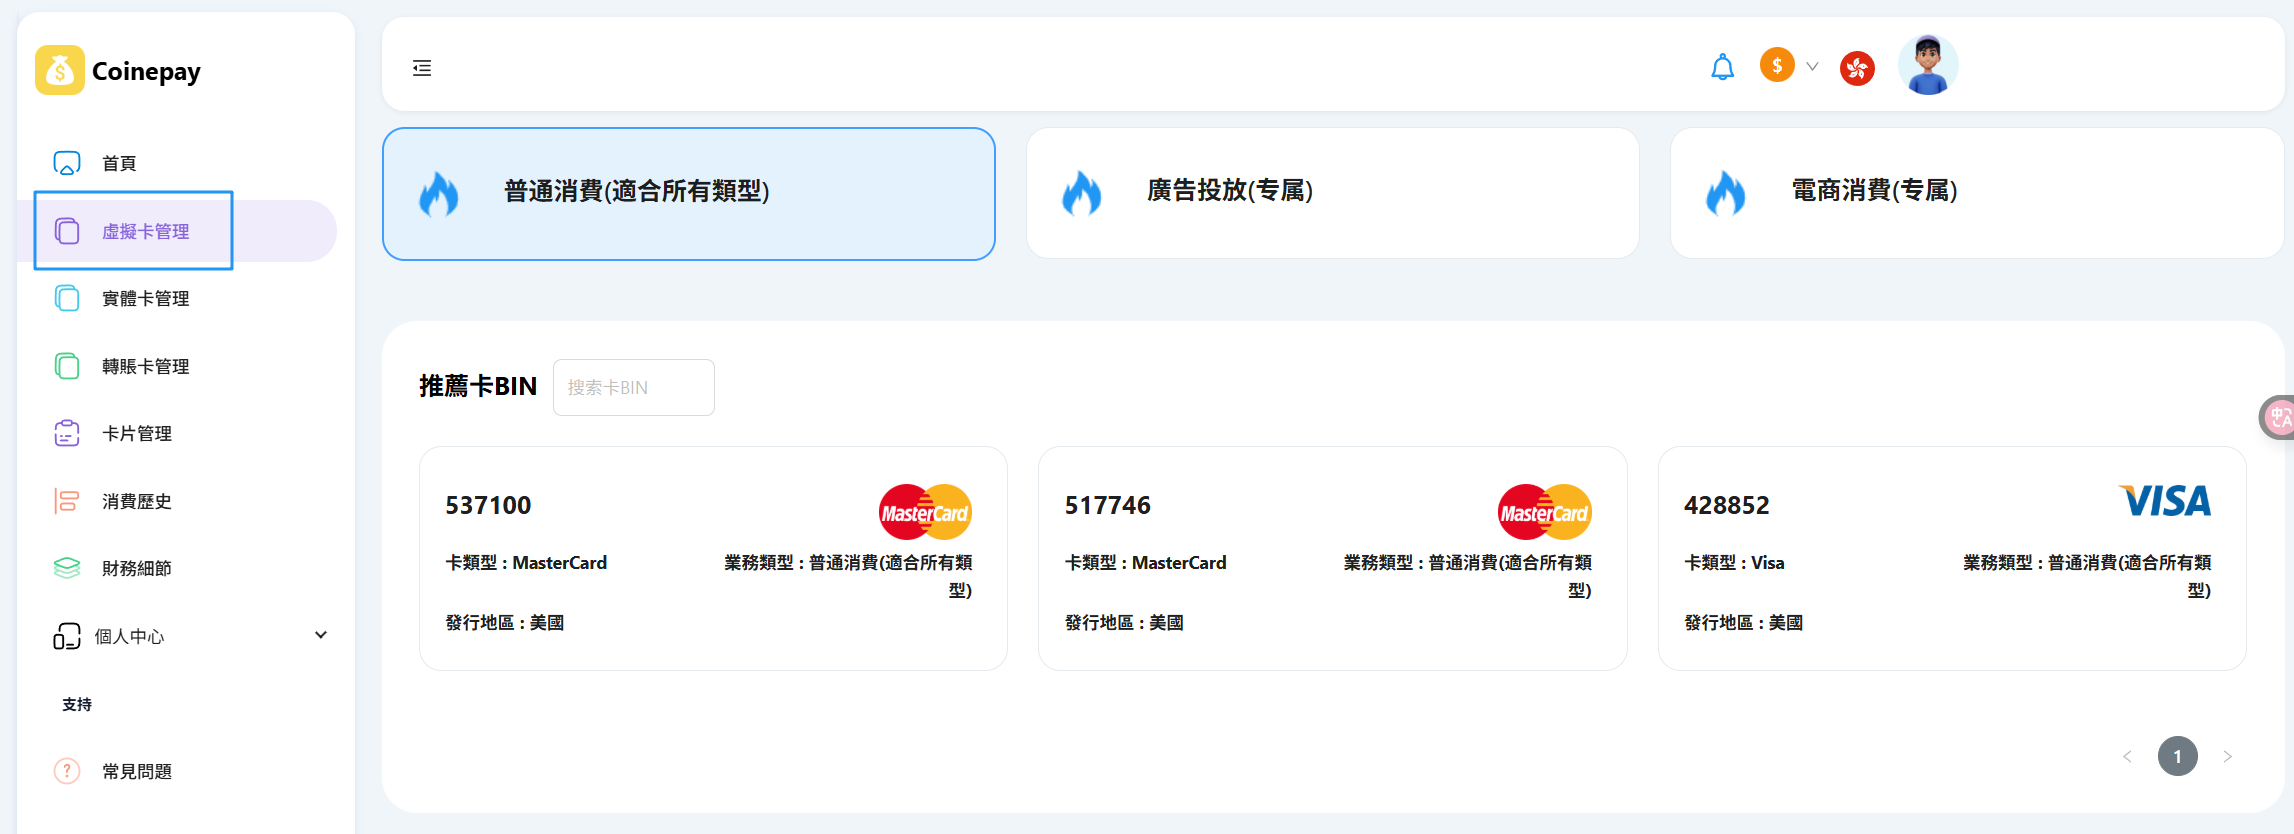Click the notification bell icon
Viewport: 2294px width, 834px height.
(x=1722, y=67)
